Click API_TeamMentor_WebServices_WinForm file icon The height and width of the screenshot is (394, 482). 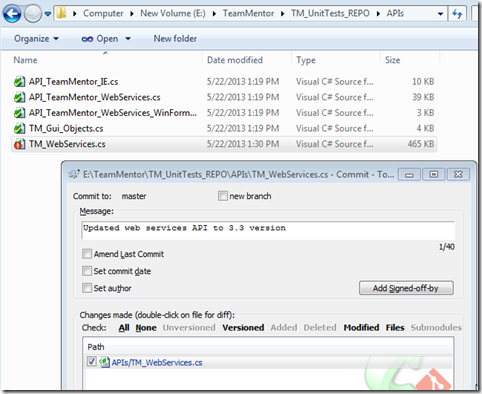click(19, 113)
